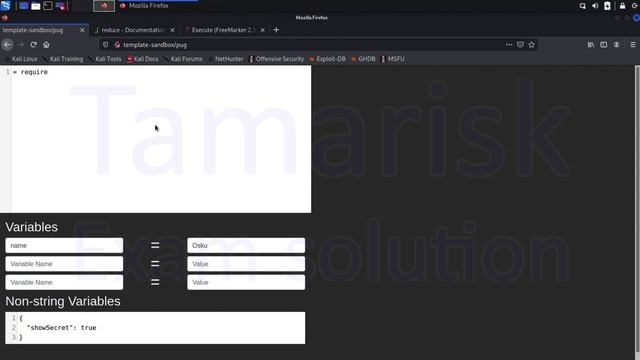Click the lock screen icon in tray
640x360 pixels.
click(x=622, y=6)
